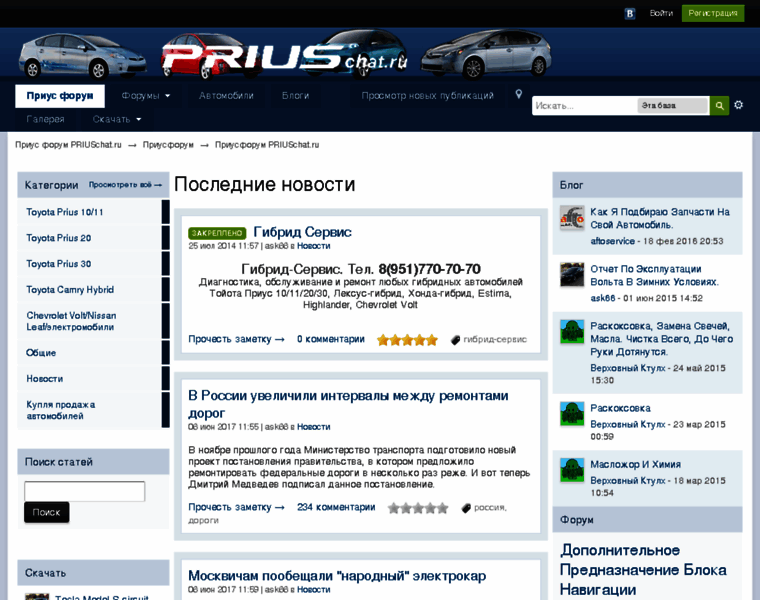Click the россия tag
This screenshot has width=760, height=600.
click(489, 507)
